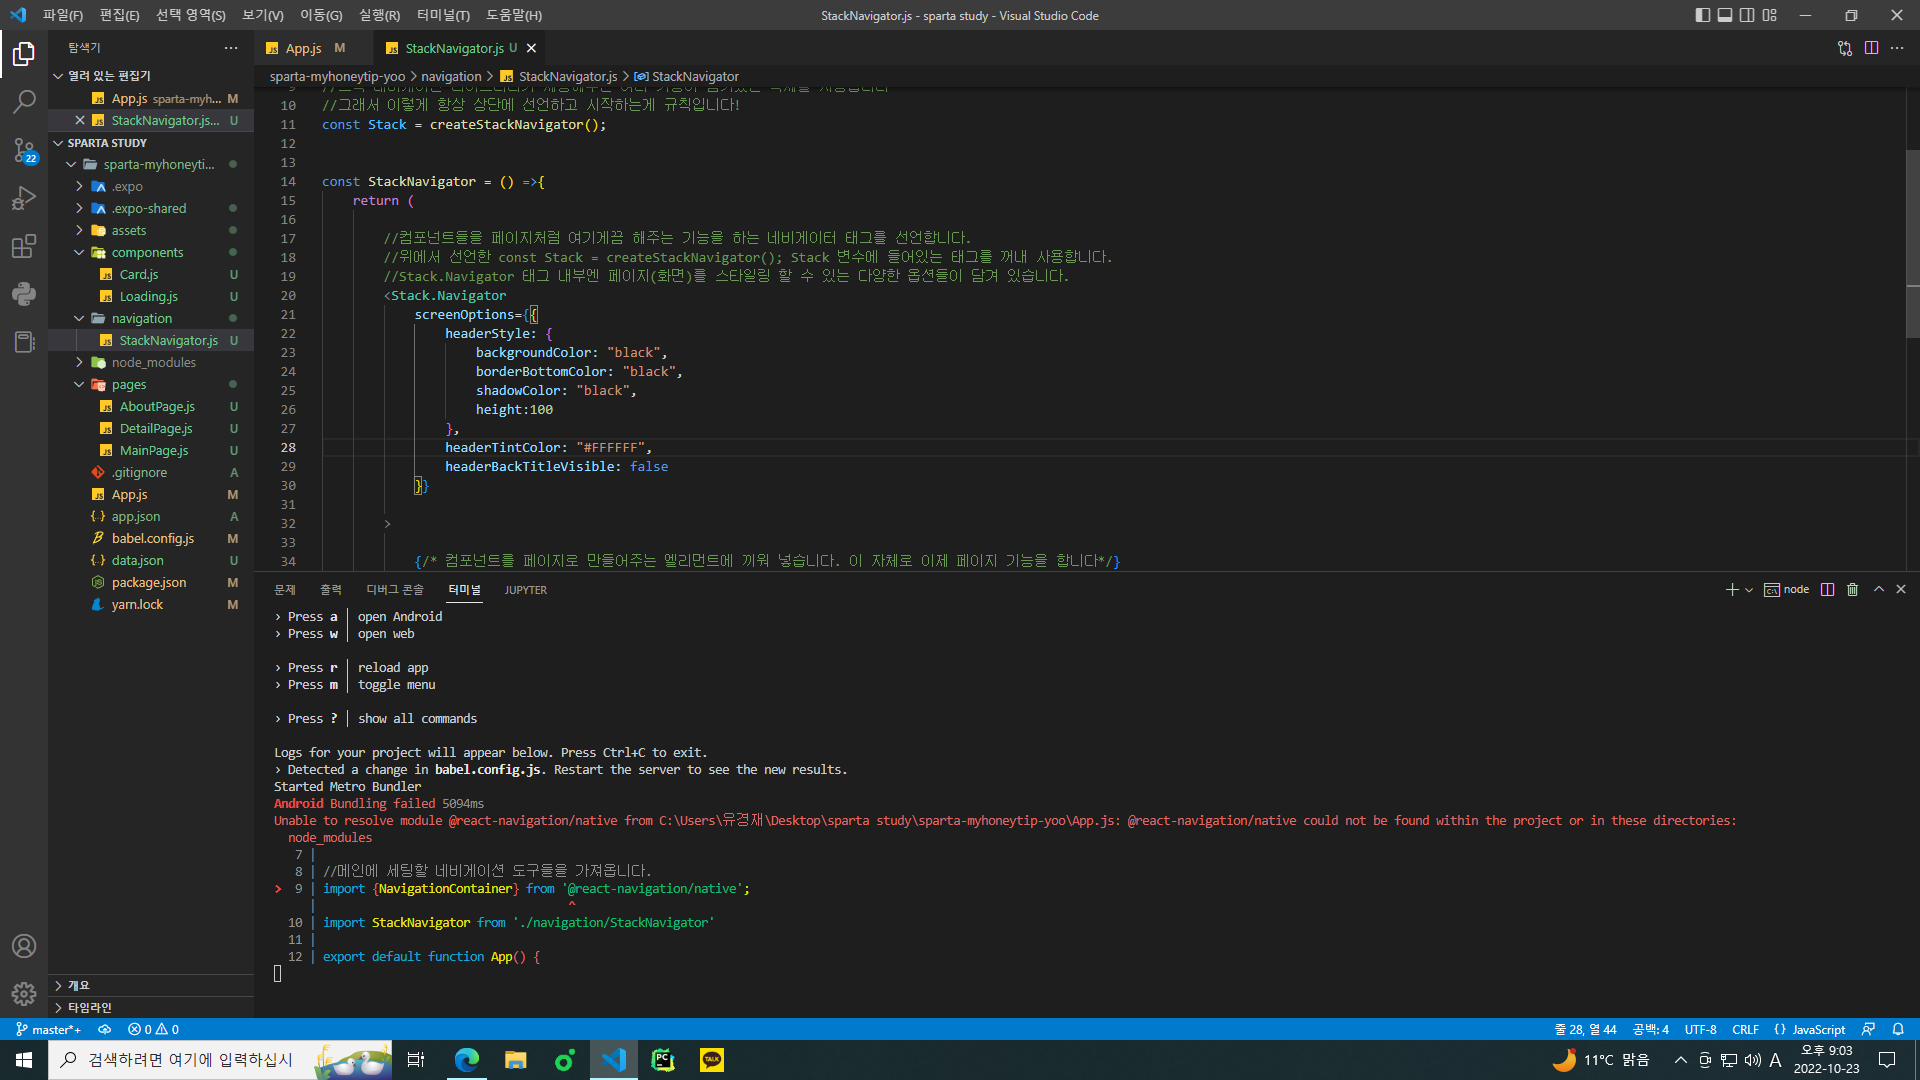Click the feedback icon in status bar

[x=1868, y=1029]
